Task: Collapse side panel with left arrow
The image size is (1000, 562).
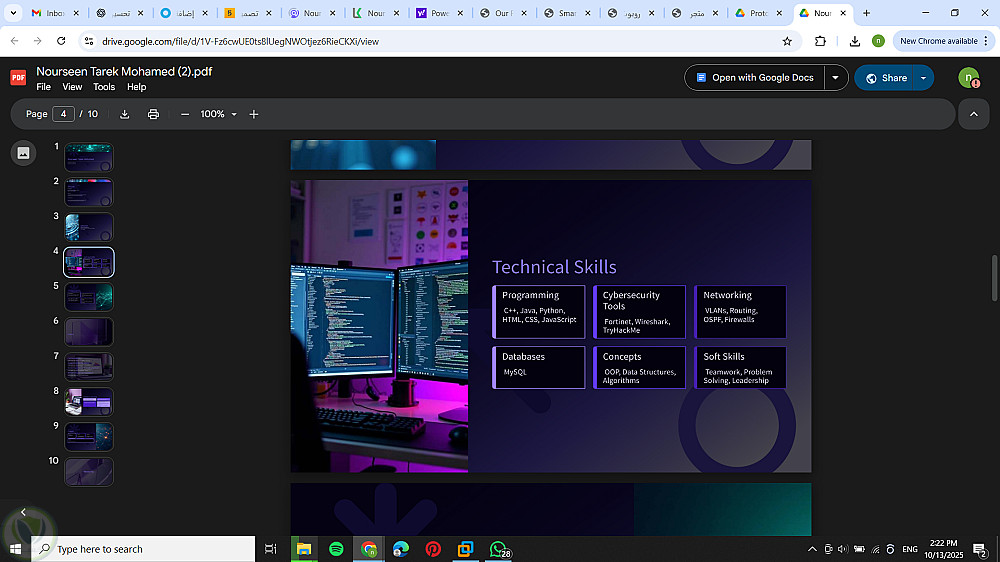Action: [x=23, y=512]
